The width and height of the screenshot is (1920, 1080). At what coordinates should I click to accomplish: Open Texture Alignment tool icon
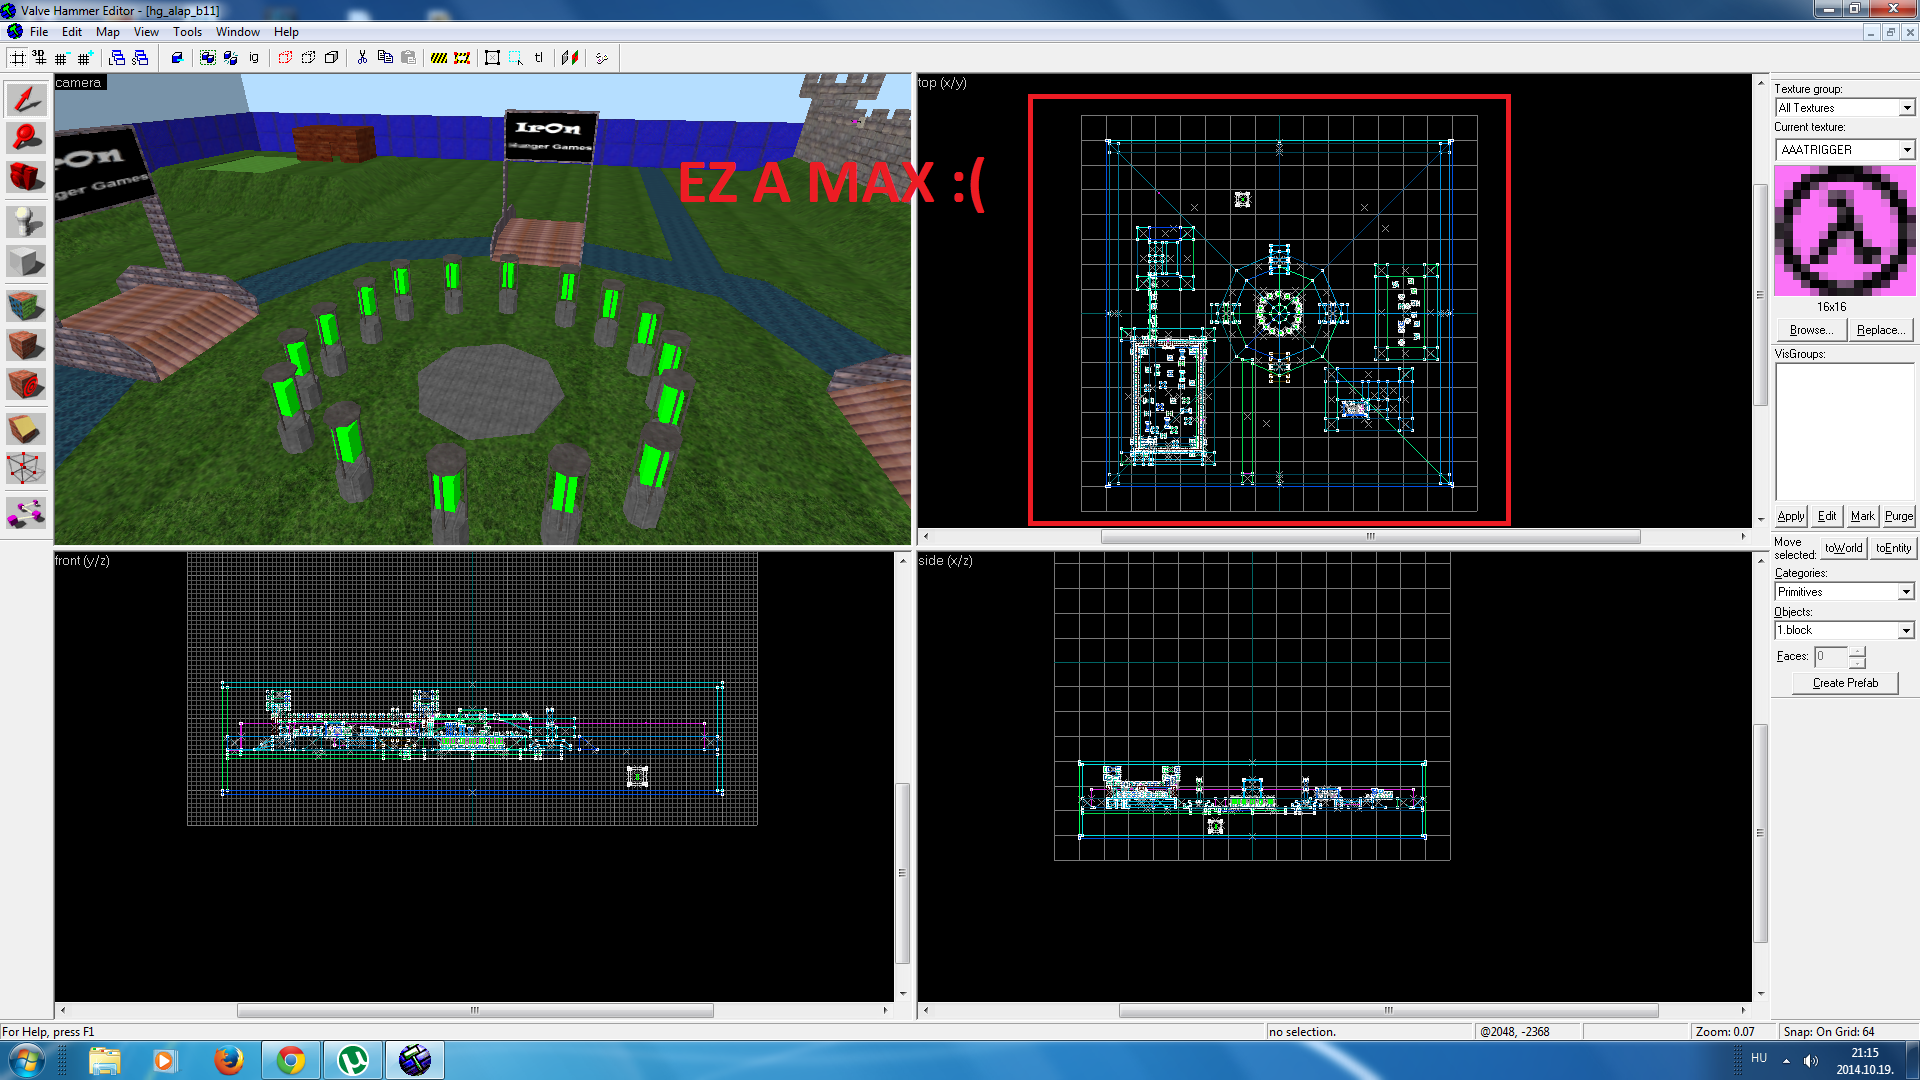click(x=570, y=58)
